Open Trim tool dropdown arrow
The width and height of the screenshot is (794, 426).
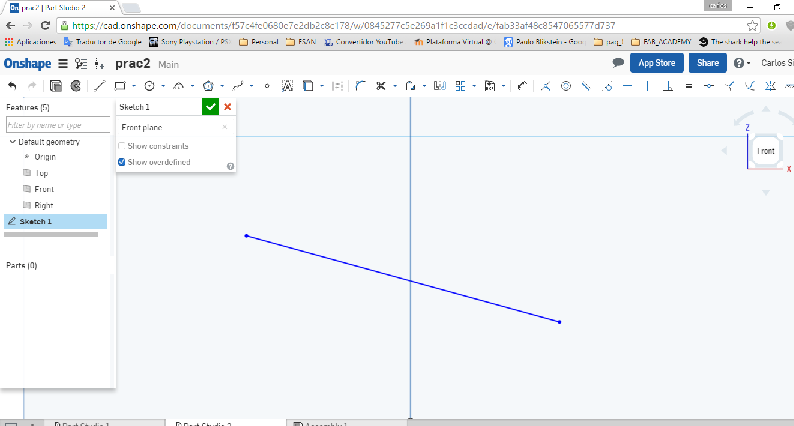pyautogui.click(x=395, y=86)
